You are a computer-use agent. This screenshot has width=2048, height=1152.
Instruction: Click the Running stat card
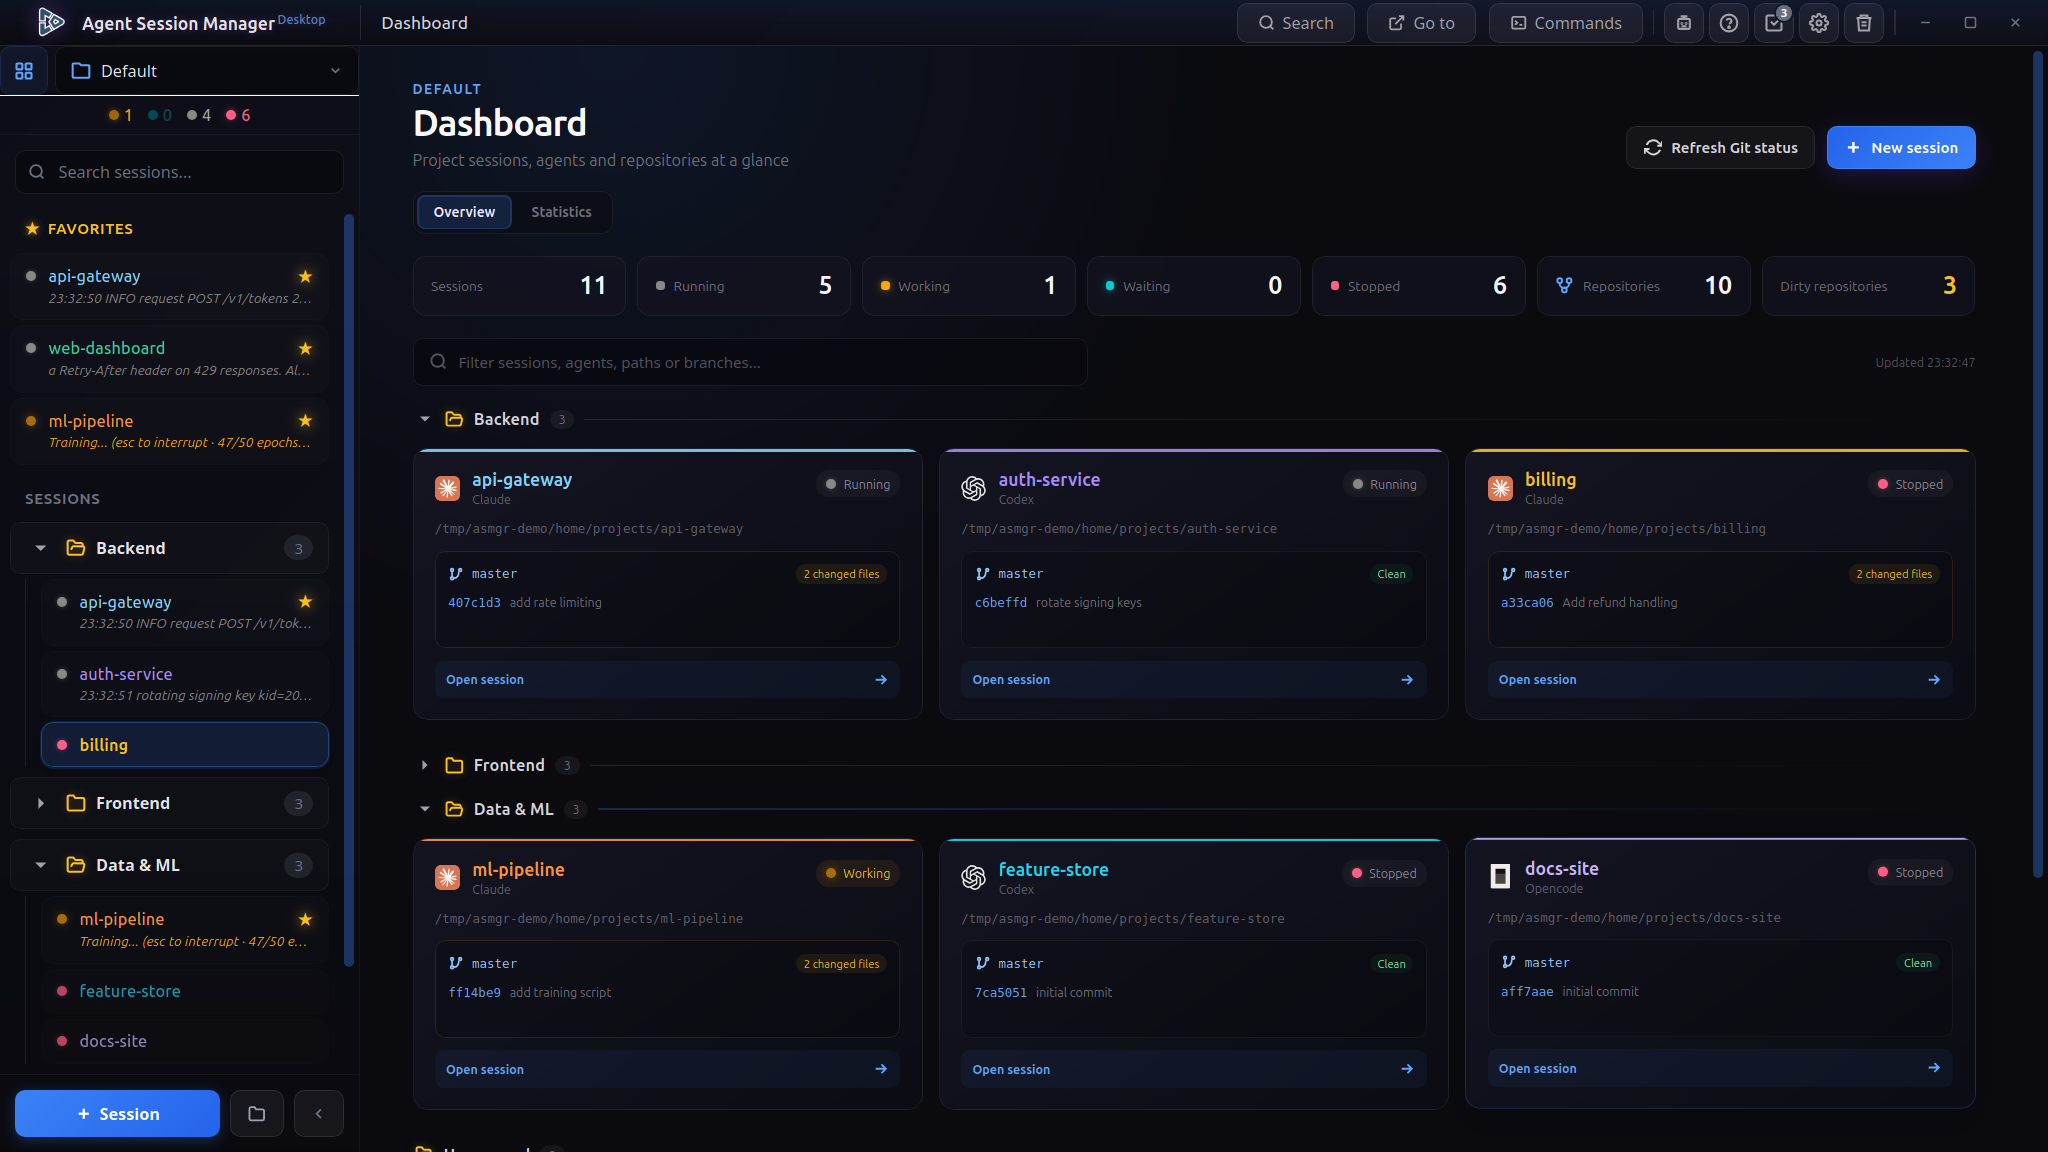click(x=744, y=286)
